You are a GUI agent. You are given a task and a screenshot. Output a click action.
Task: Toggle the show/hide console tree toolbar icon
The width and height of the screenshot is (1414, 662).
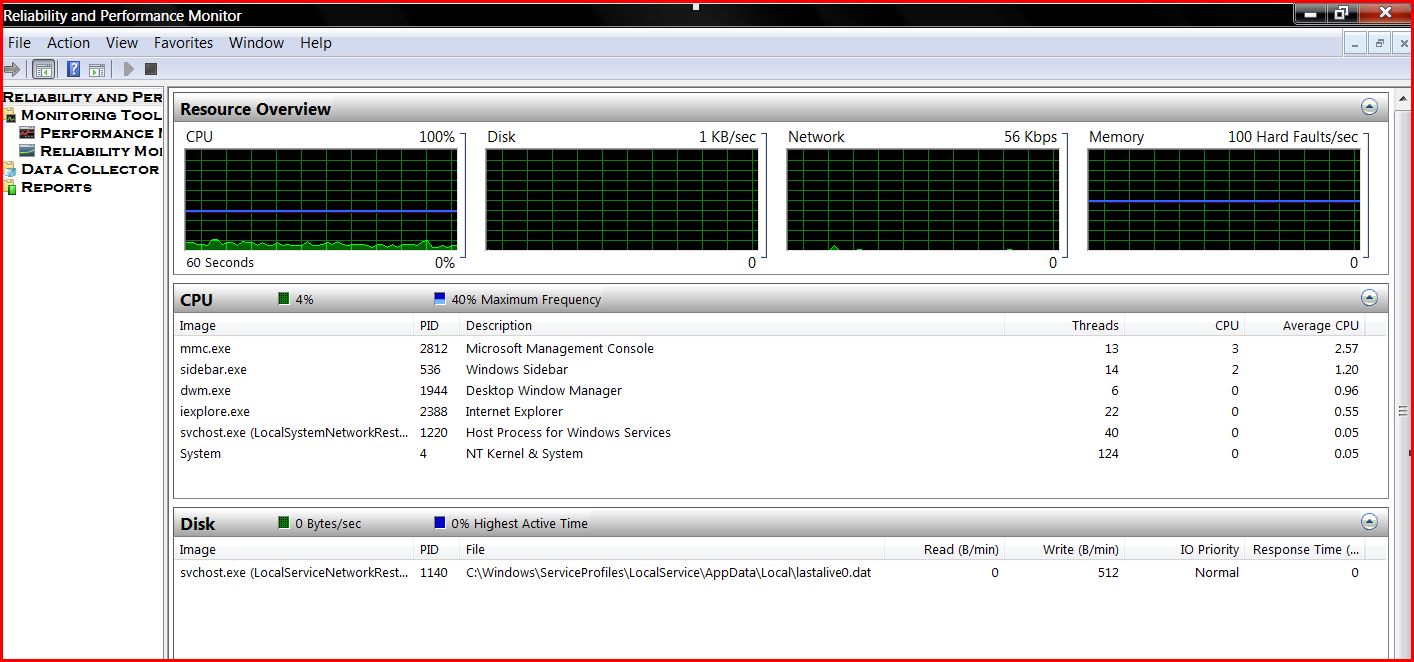tap(43, 69)
